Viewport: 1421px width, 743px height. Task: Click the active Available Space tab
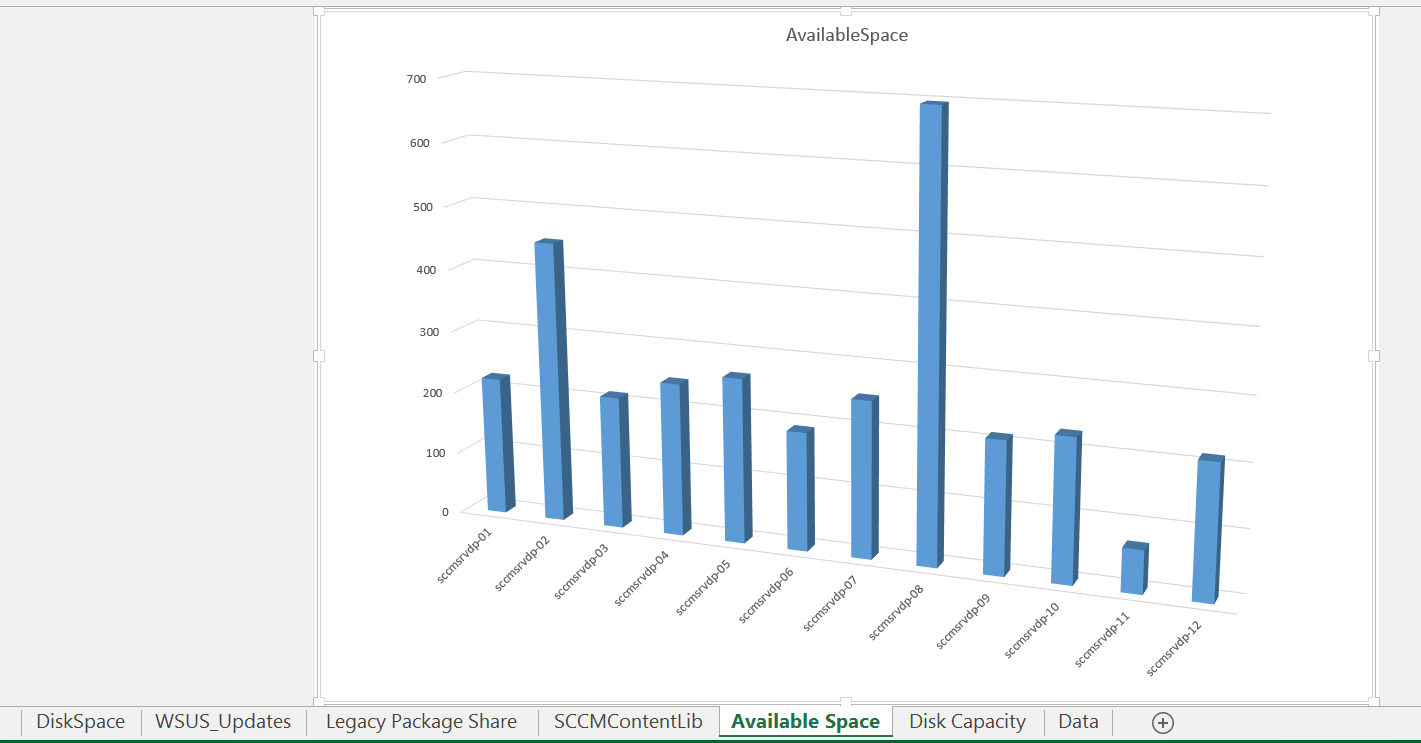tap(805, 722)
